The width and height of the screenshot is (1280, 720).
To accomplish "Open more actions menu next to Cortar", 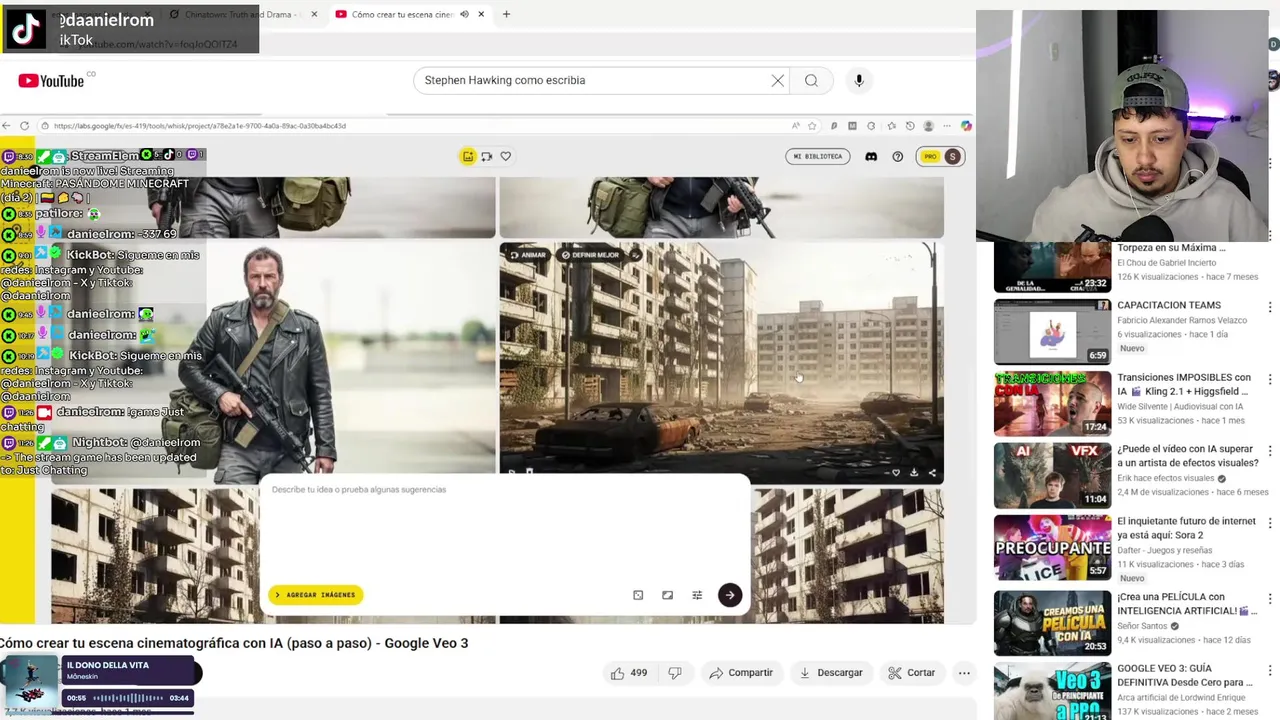I will 964,673.
